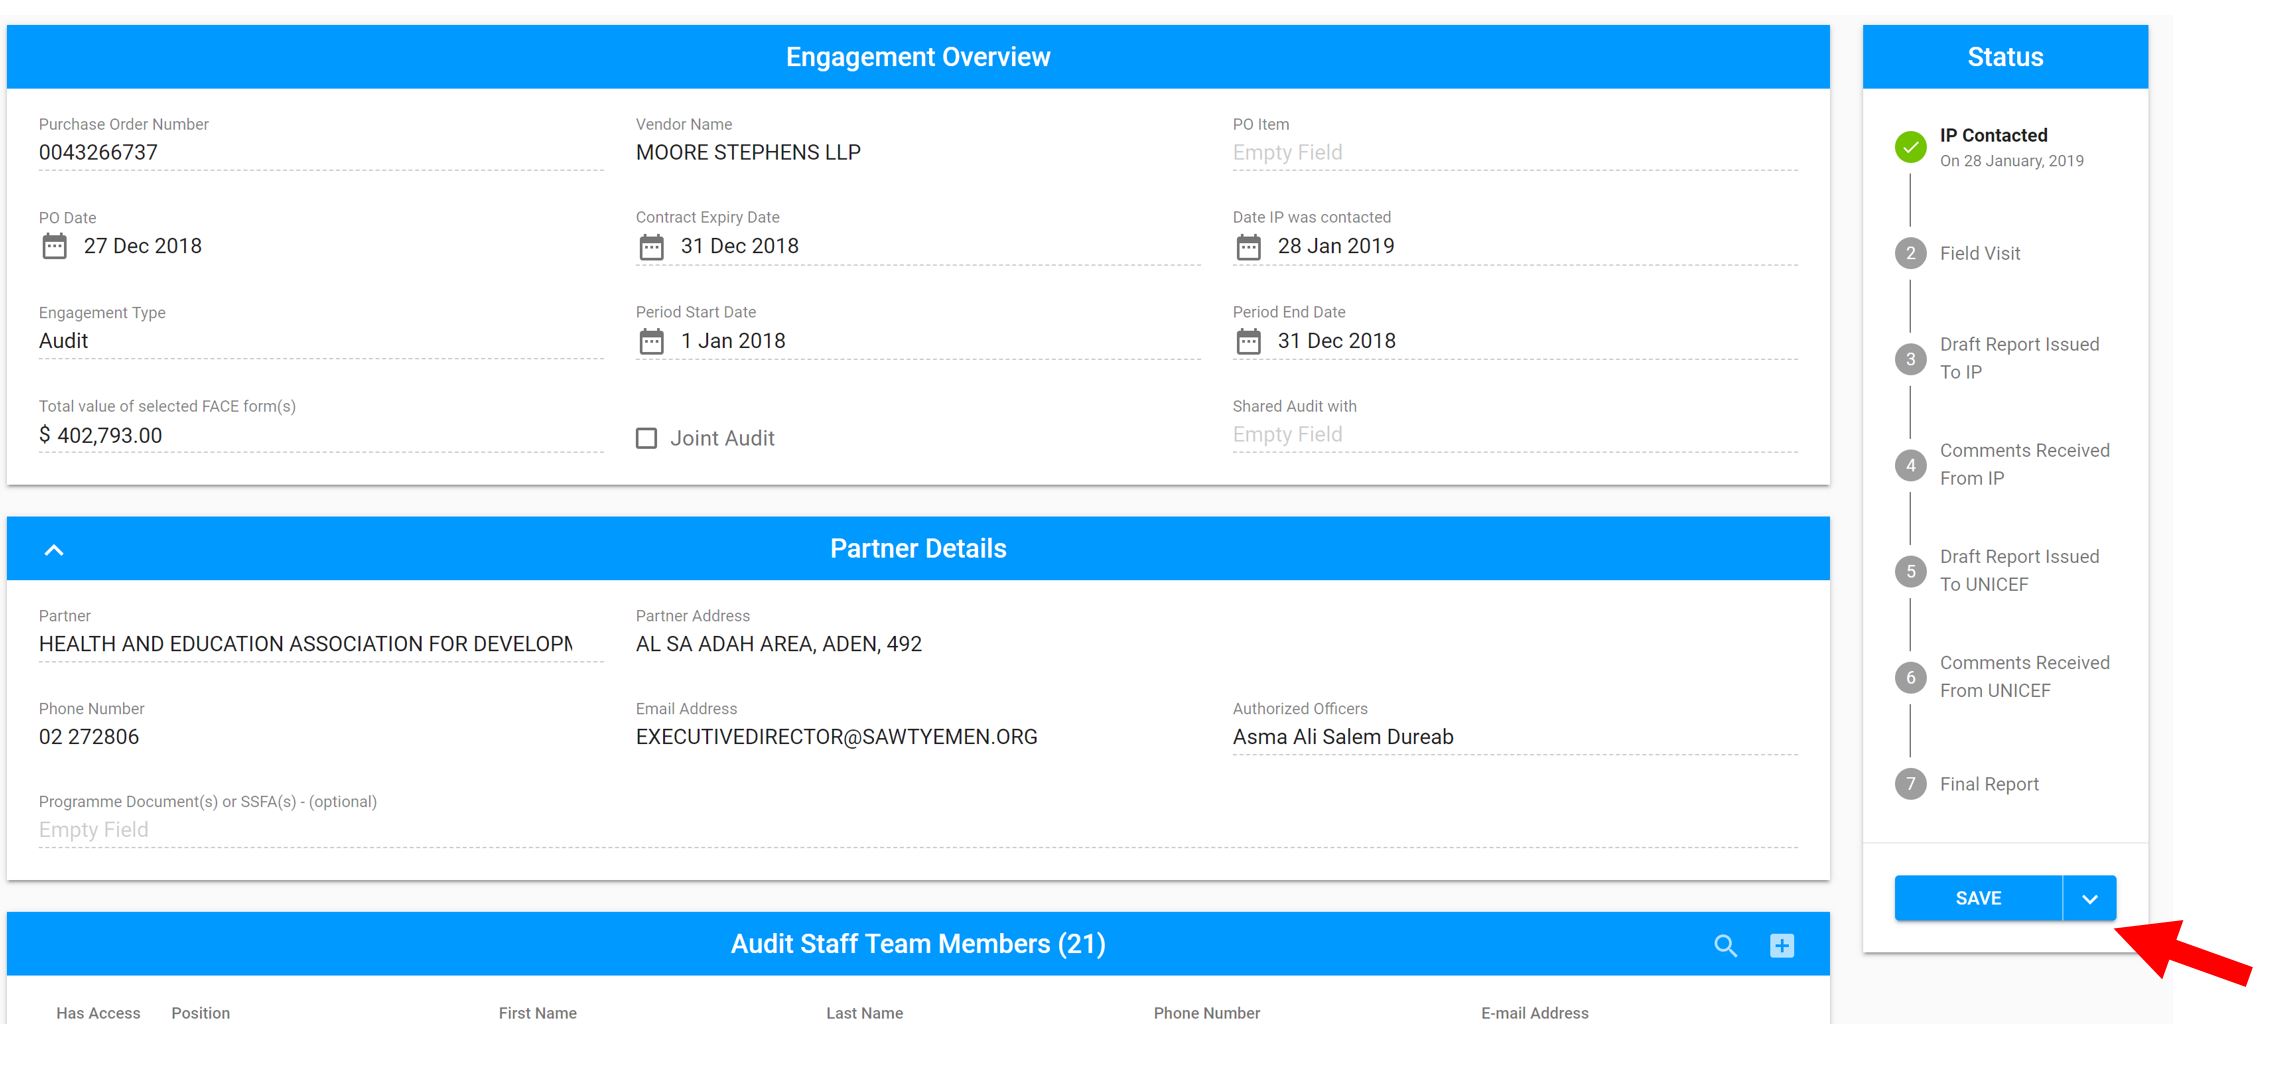Select the Comments Received From UNICEF step
Image resolution: width=2270 pixels, height=1087 pixels.
[1911, 676]
